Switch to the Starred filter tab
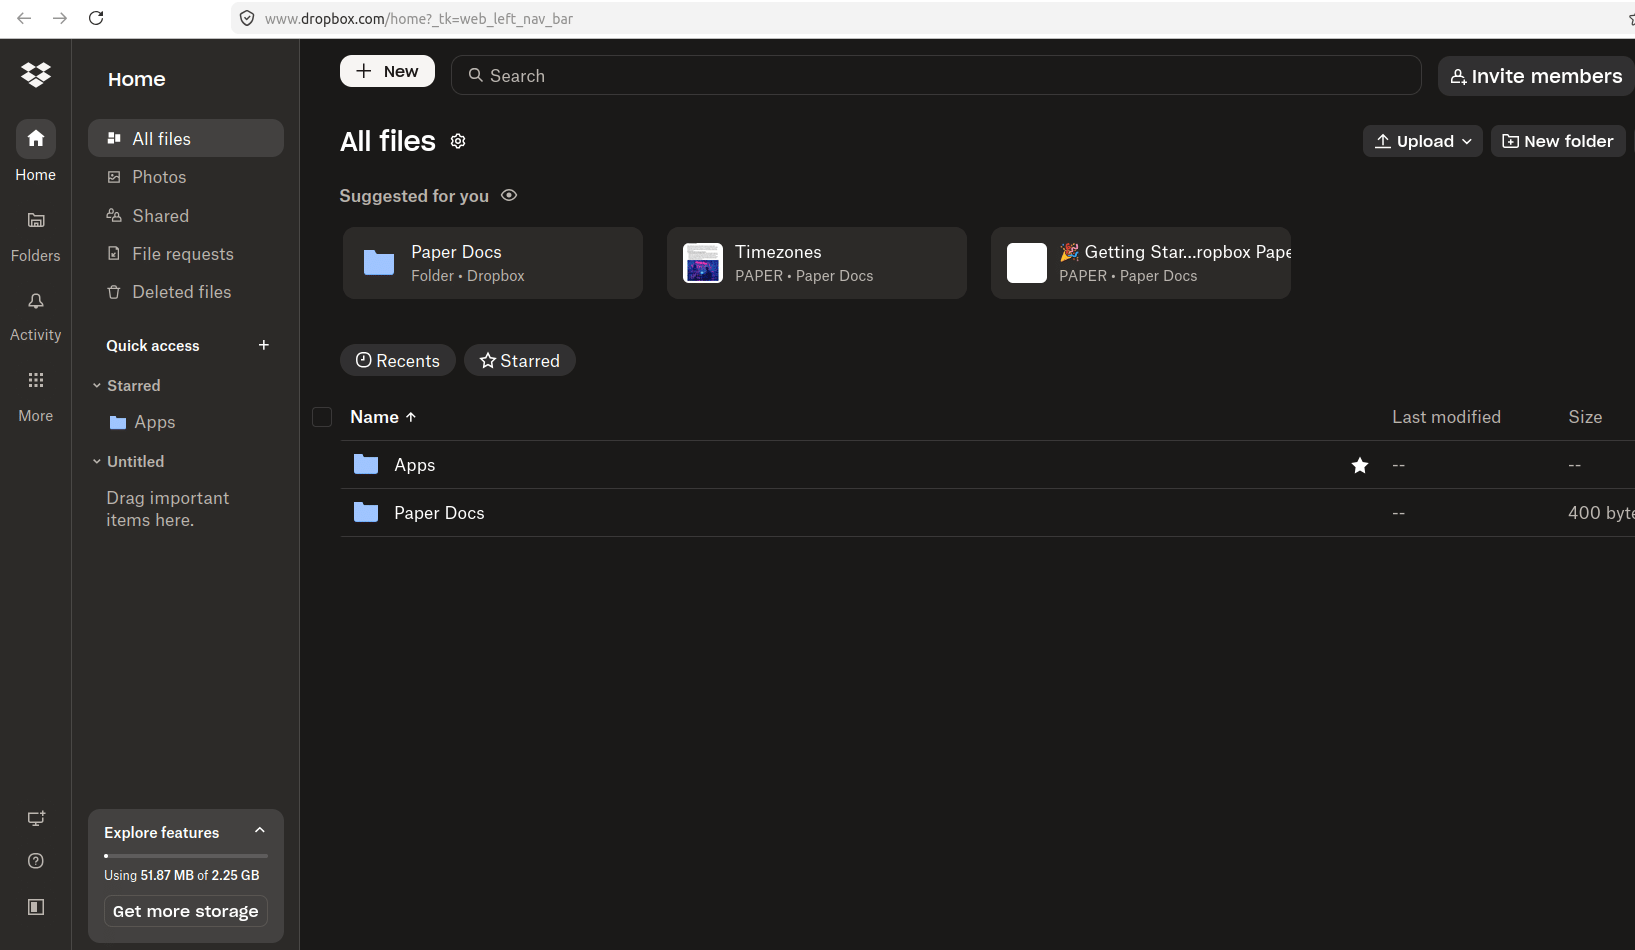 (x=520, y=360)
